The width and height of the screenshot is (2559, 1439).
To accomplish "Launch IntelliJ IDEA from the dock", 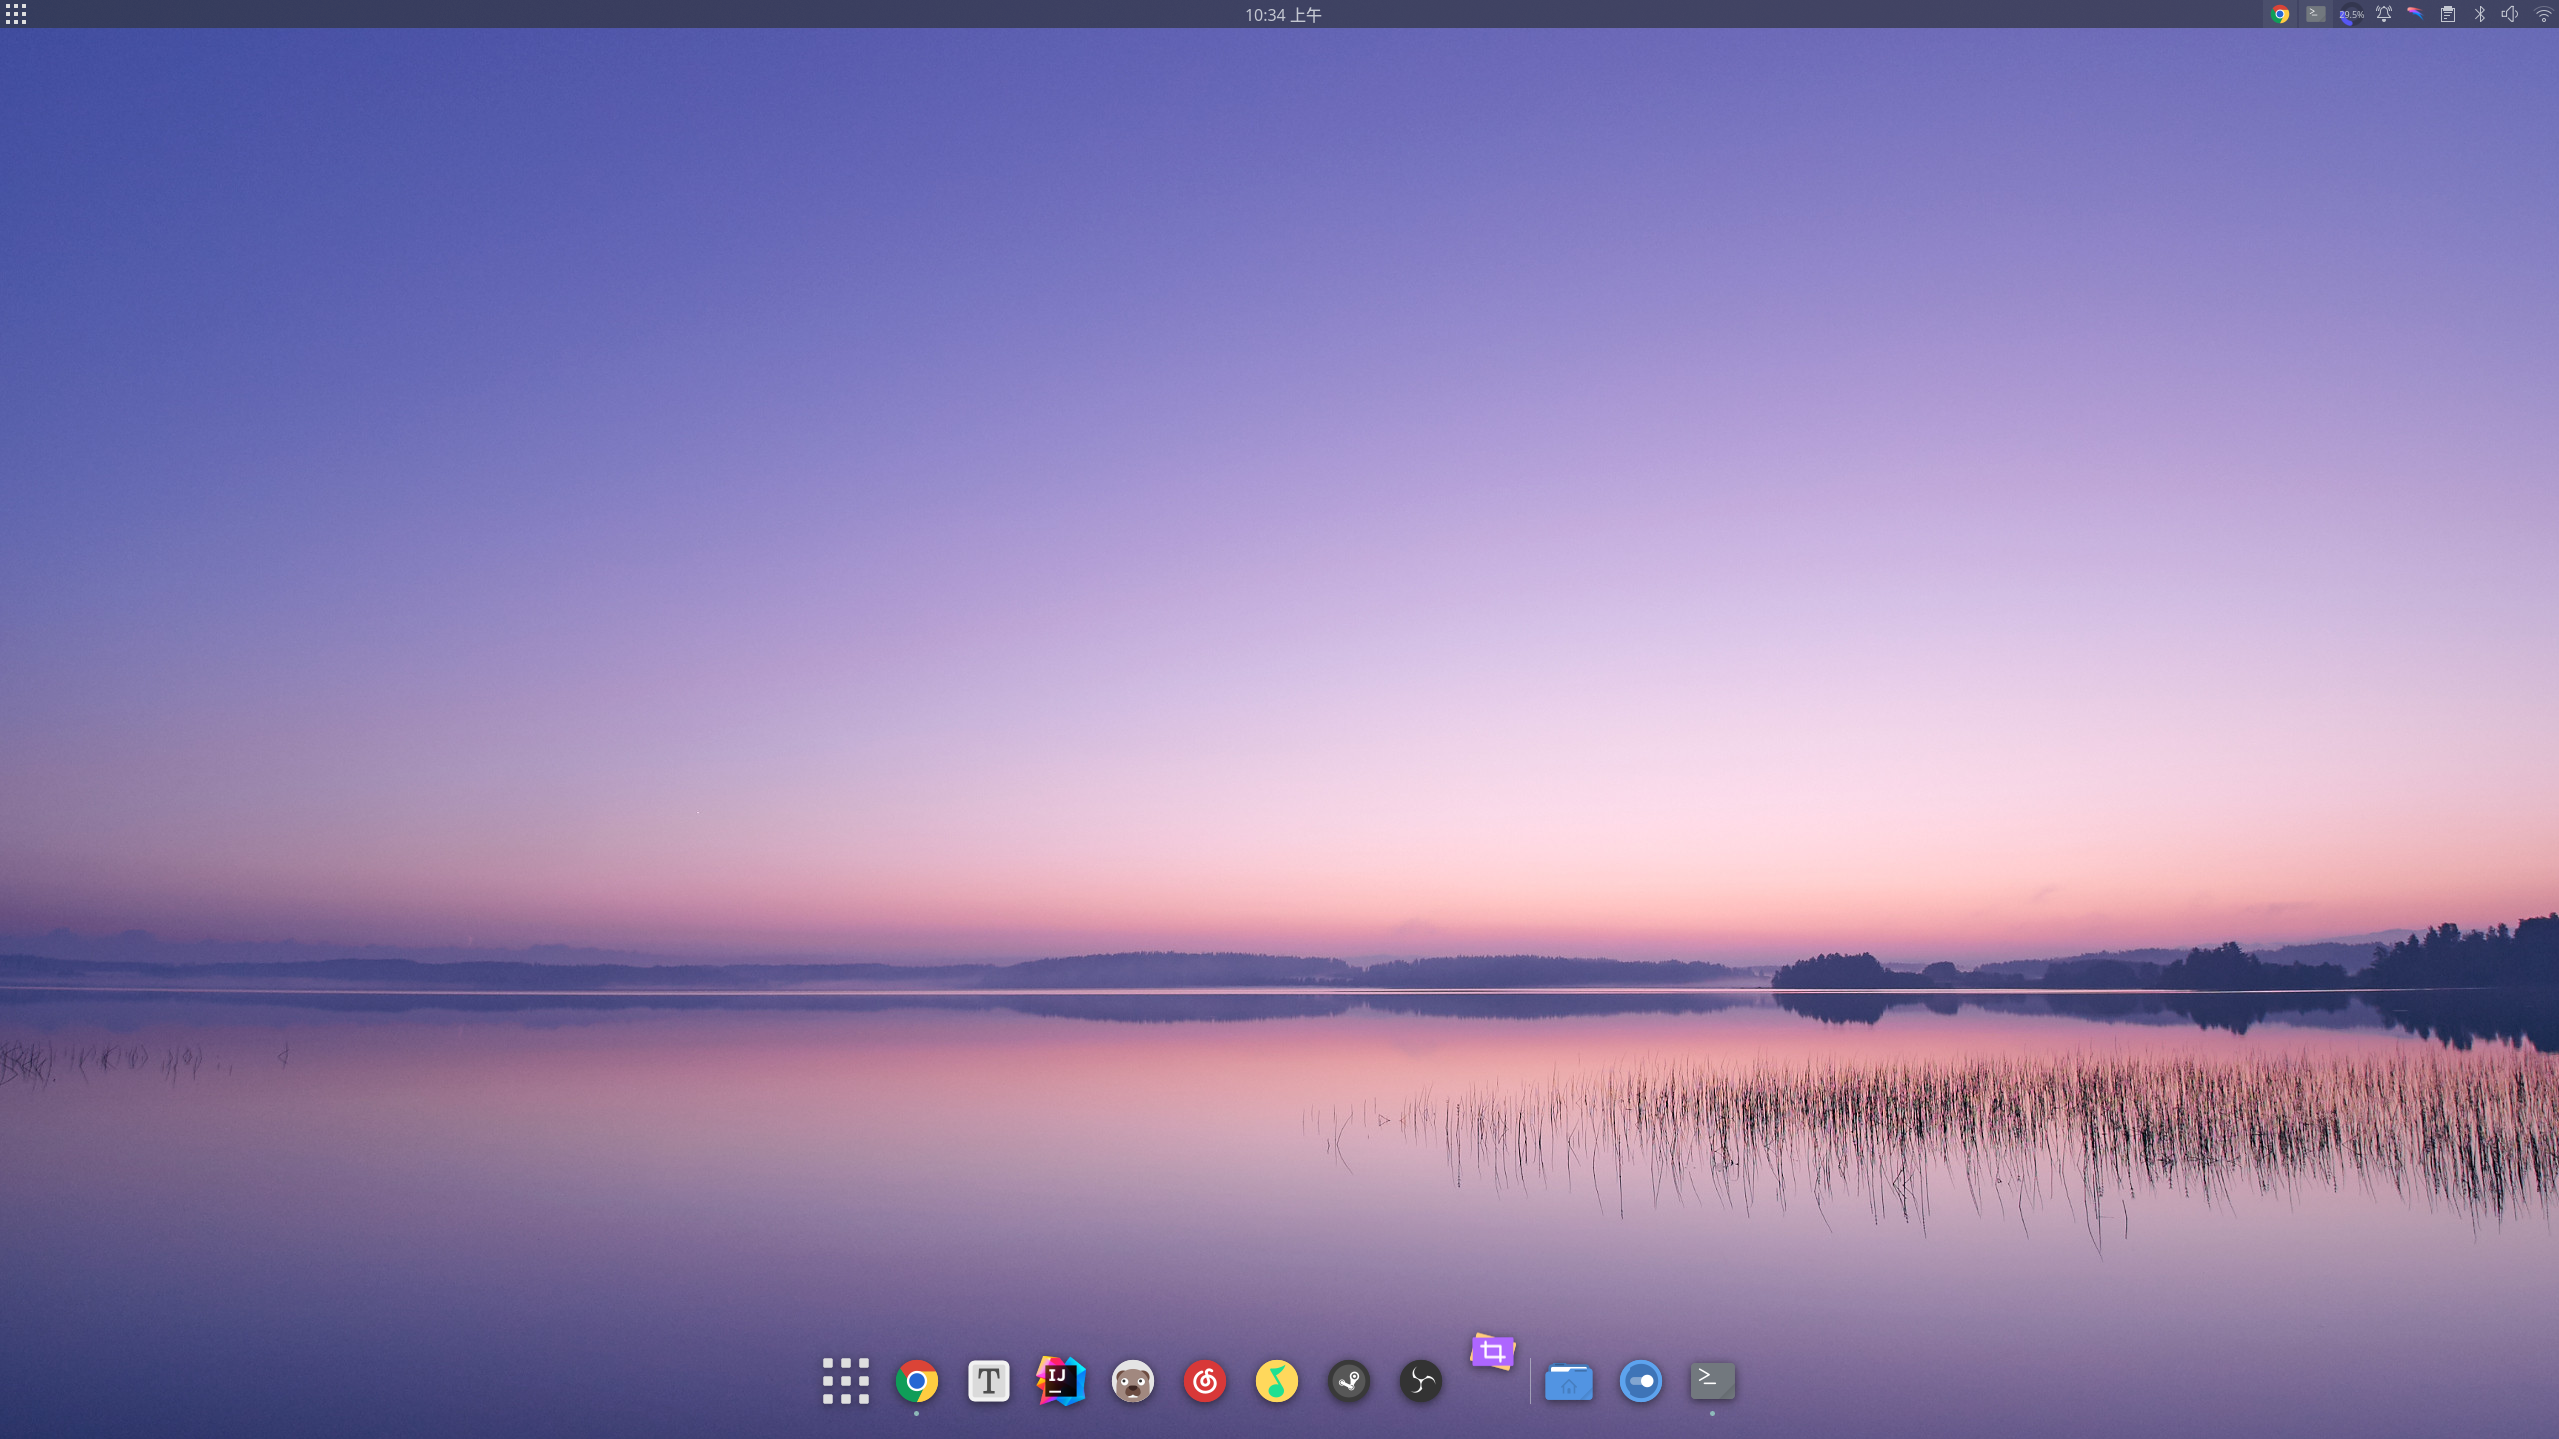I will point(1060,1381).
